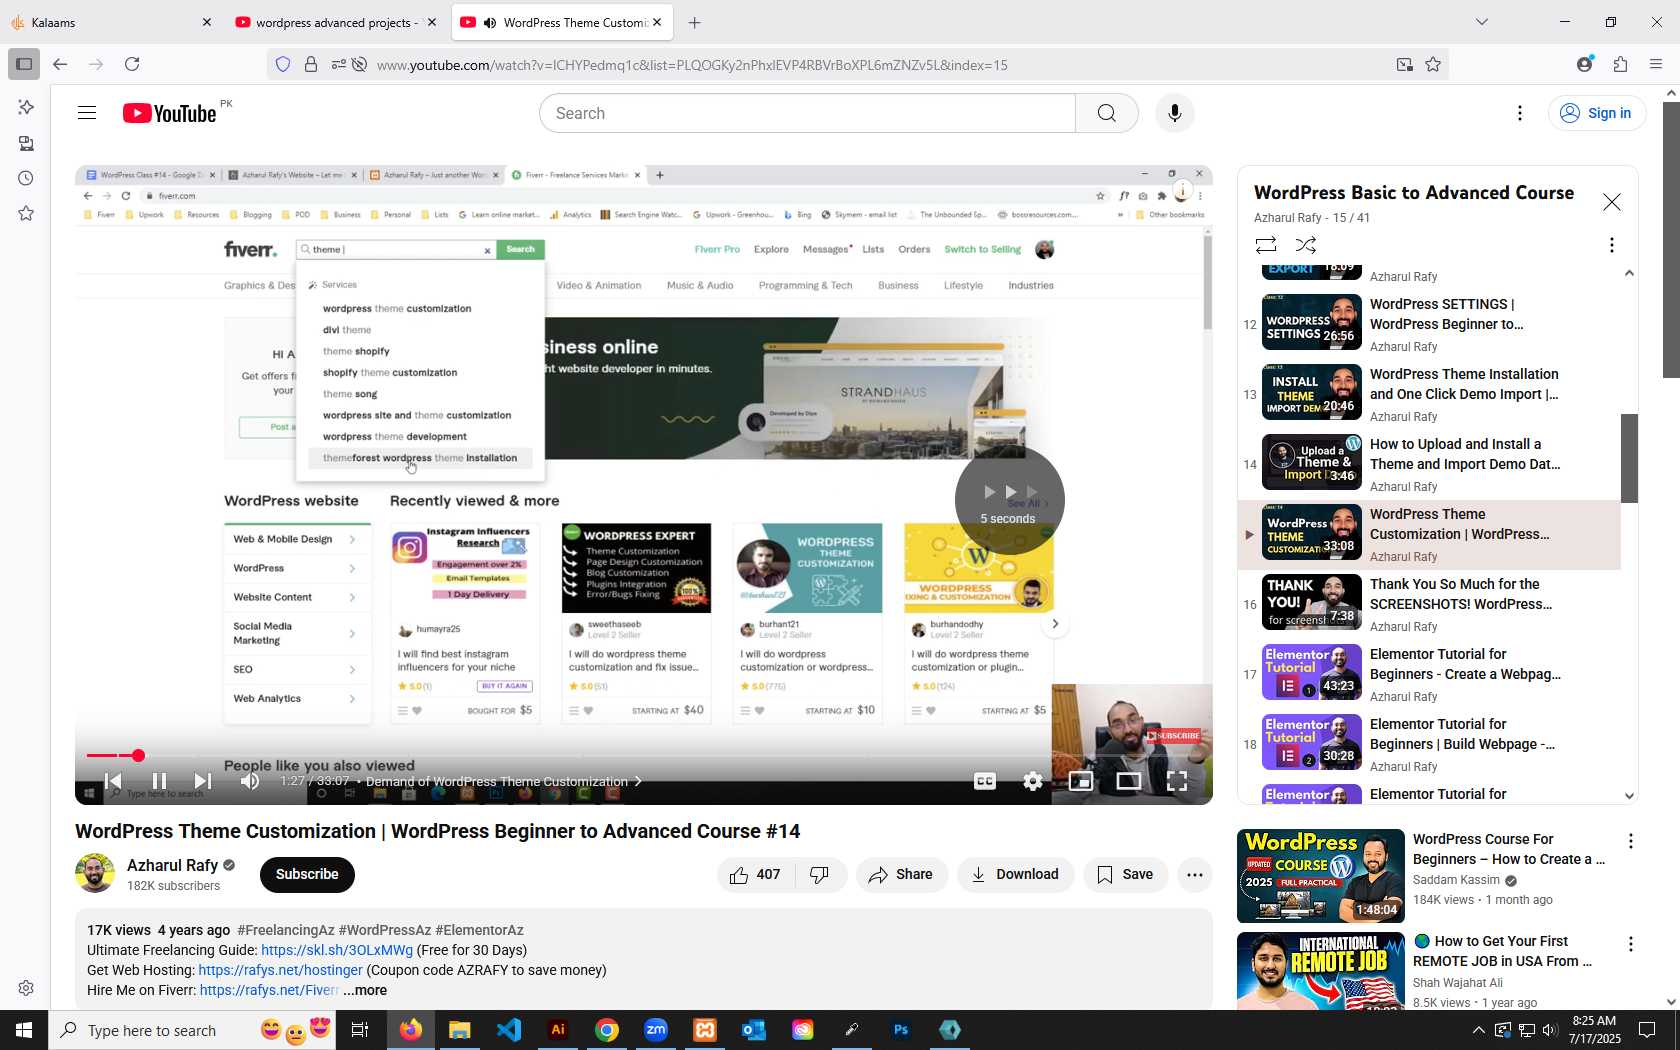Toggle theater mode view
The width and height of the screenshot is (1680, 1050).
[1129, 781]
